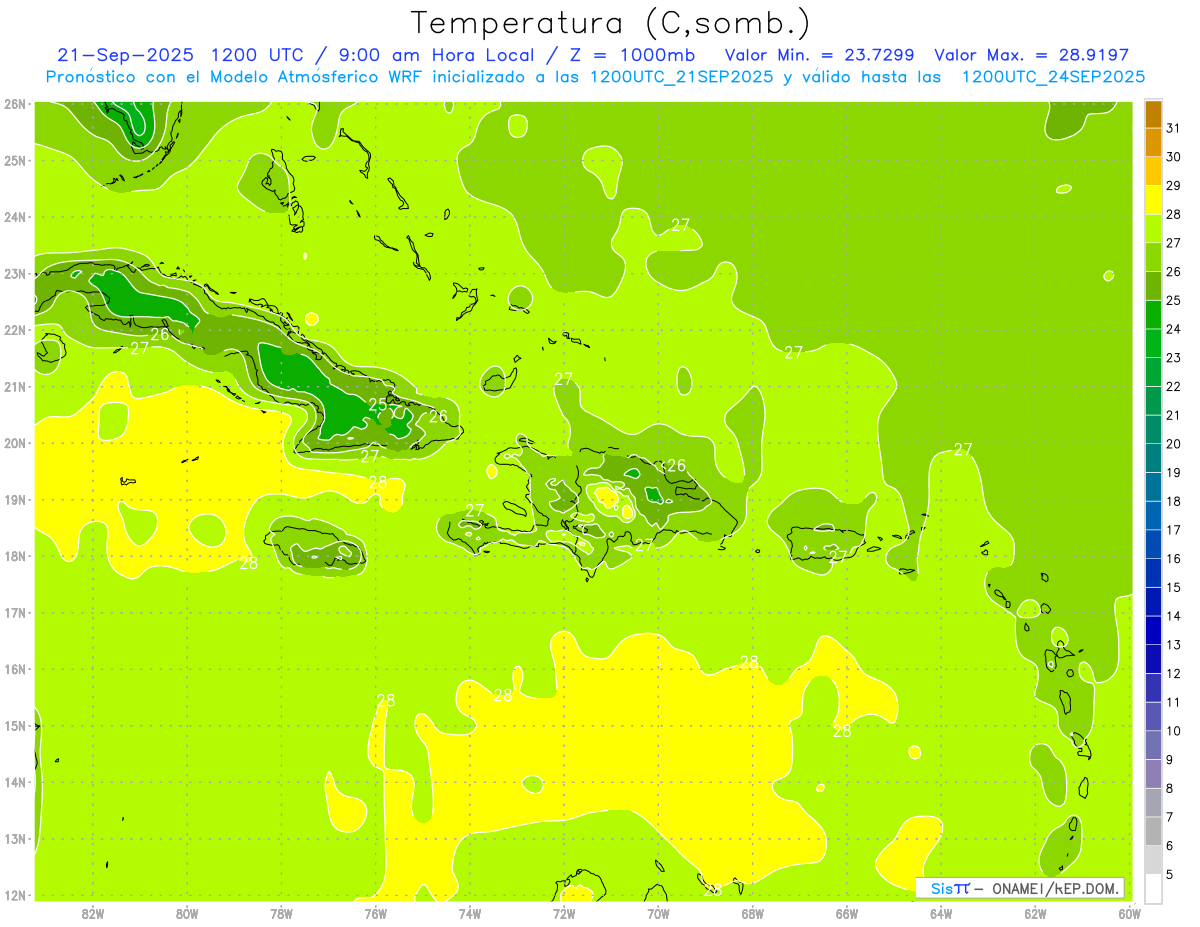This screenshot has width=1200, height=927.
Task: Select the yellow swatch between 28 and 29
Action: coord(1153,200)
